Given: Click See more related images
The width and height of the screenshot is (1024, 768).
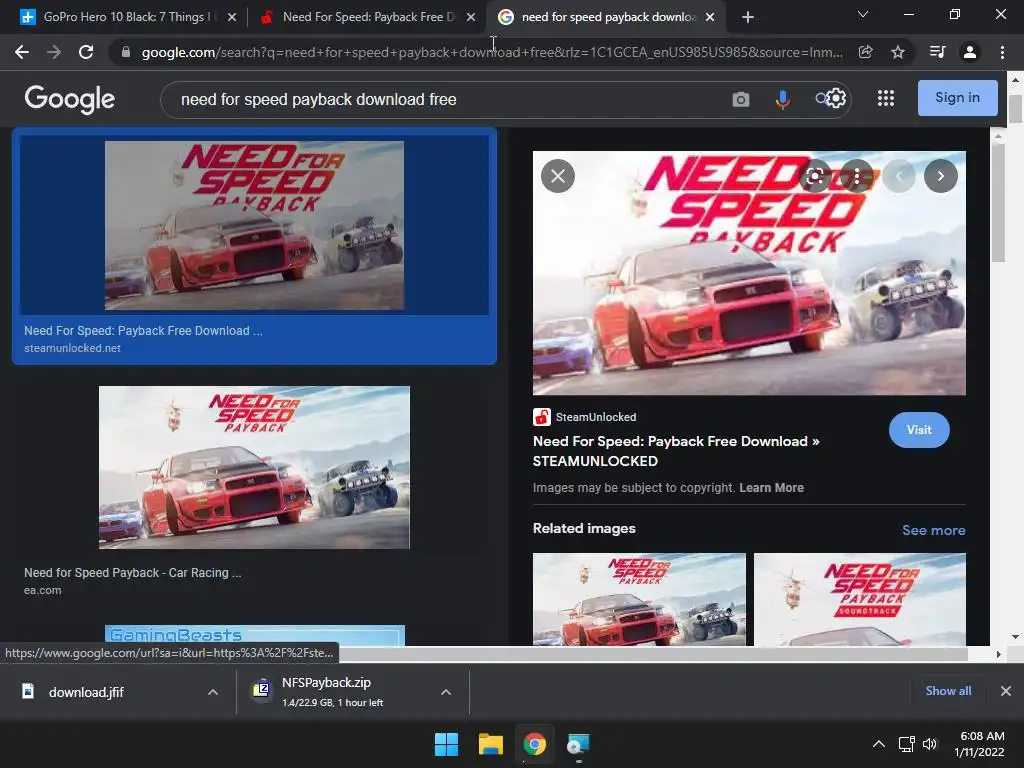Looking at the screenshot, I should coord(934,530).
